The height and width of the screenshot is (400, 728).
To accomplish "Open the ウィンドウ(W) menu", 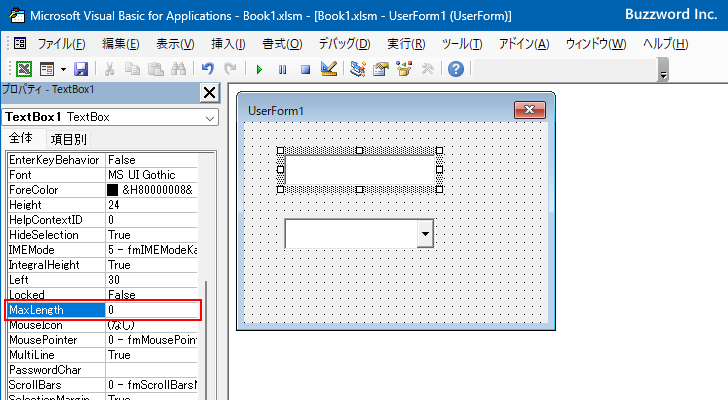I will (x=596, y=44).
